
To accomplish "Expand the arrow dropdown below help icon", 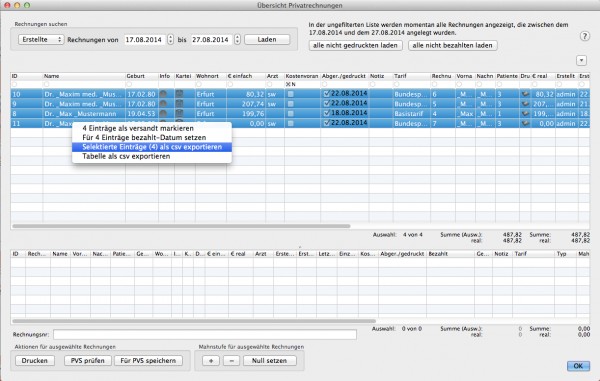I will pyautogui.click(x=581, y=60).
